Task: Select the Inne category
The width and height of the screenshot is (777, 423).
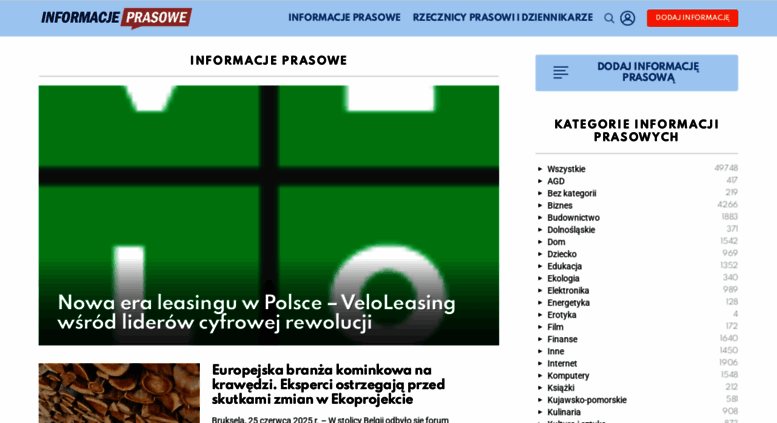Action: point(555,351)
